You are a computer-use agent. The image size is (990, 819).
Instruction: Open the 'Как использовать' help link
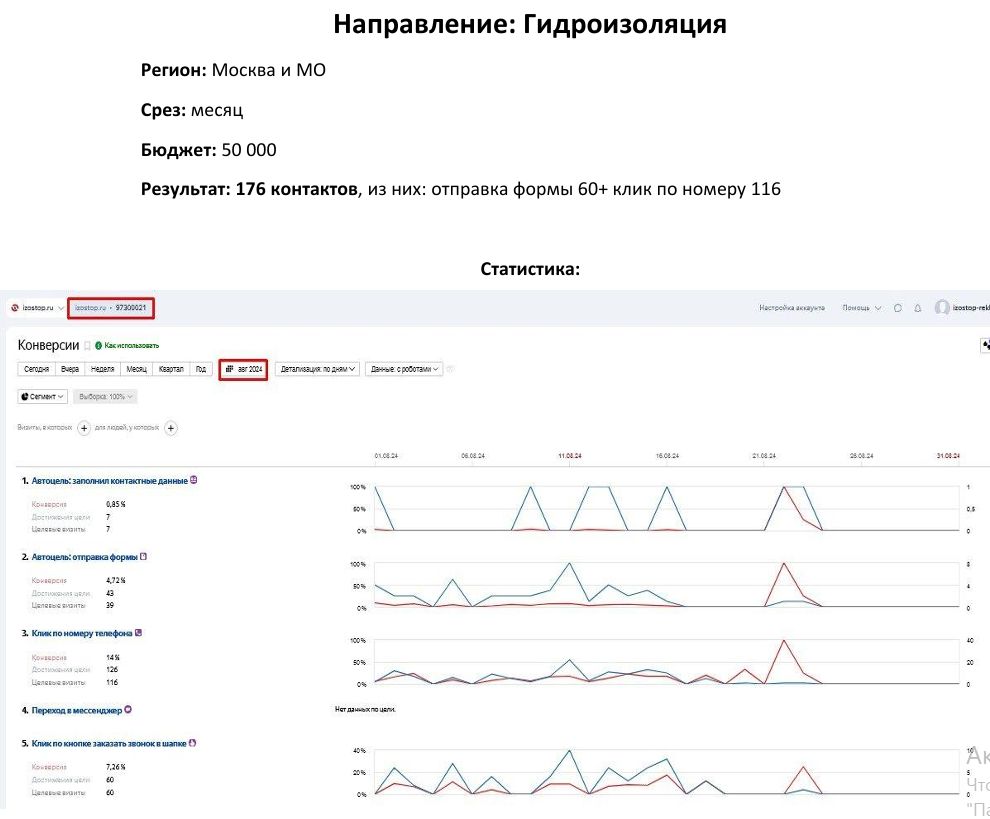(x=131, y=345)
